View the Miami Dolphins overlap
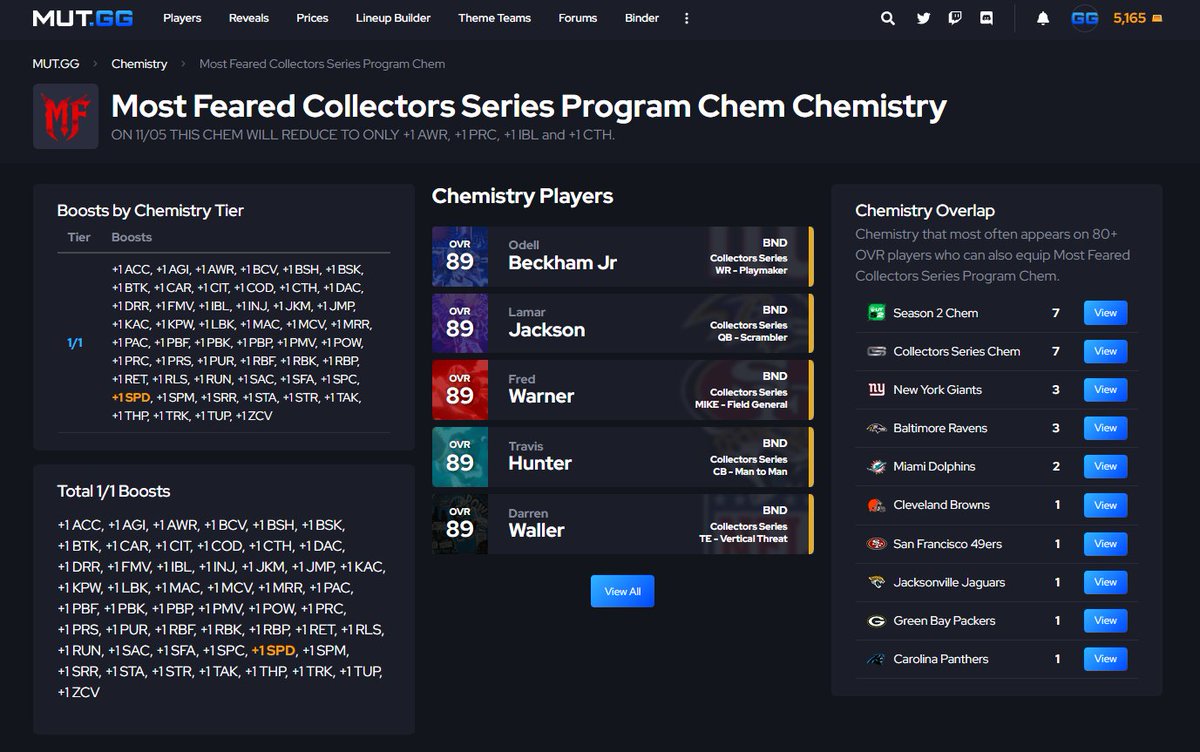 (1105, 467)
